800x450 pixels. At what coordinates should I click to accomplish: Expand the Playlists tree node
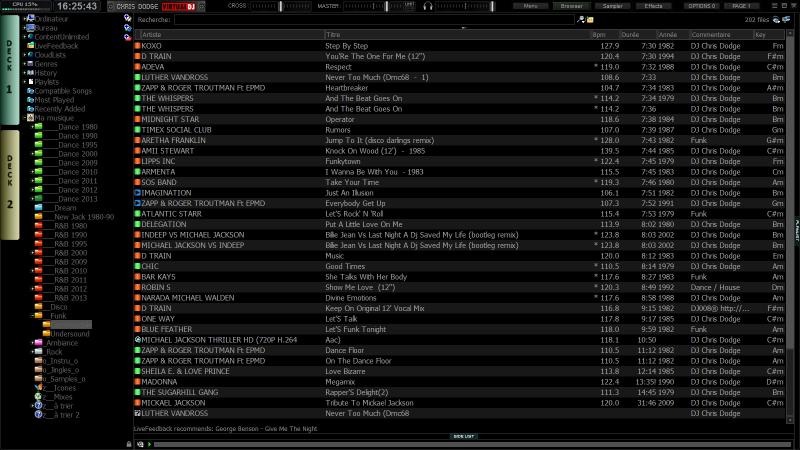tap(25, 81)
